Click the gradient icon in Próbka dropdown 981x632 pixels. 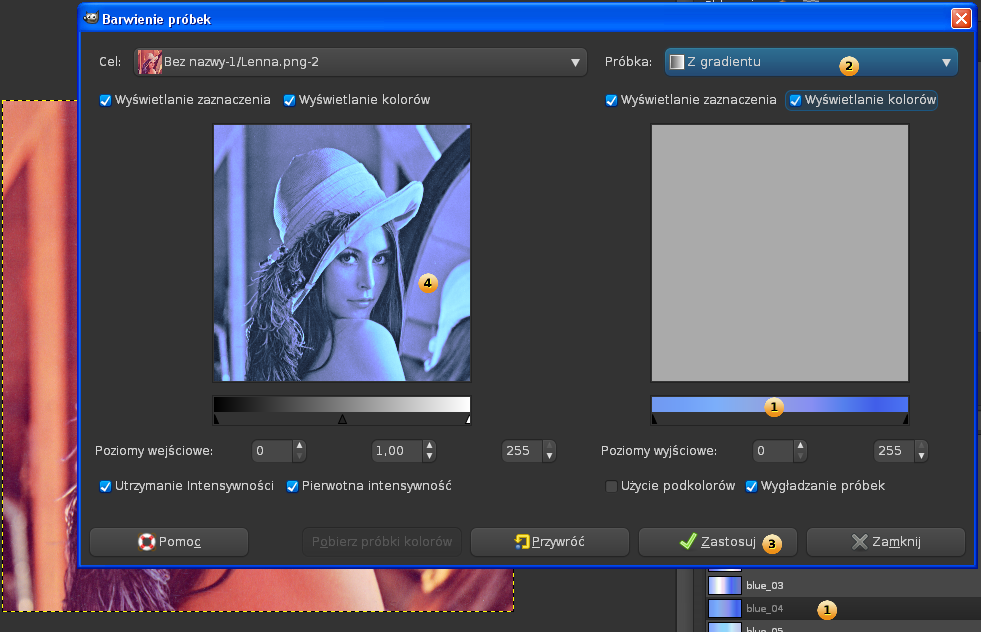coord(677,62)
